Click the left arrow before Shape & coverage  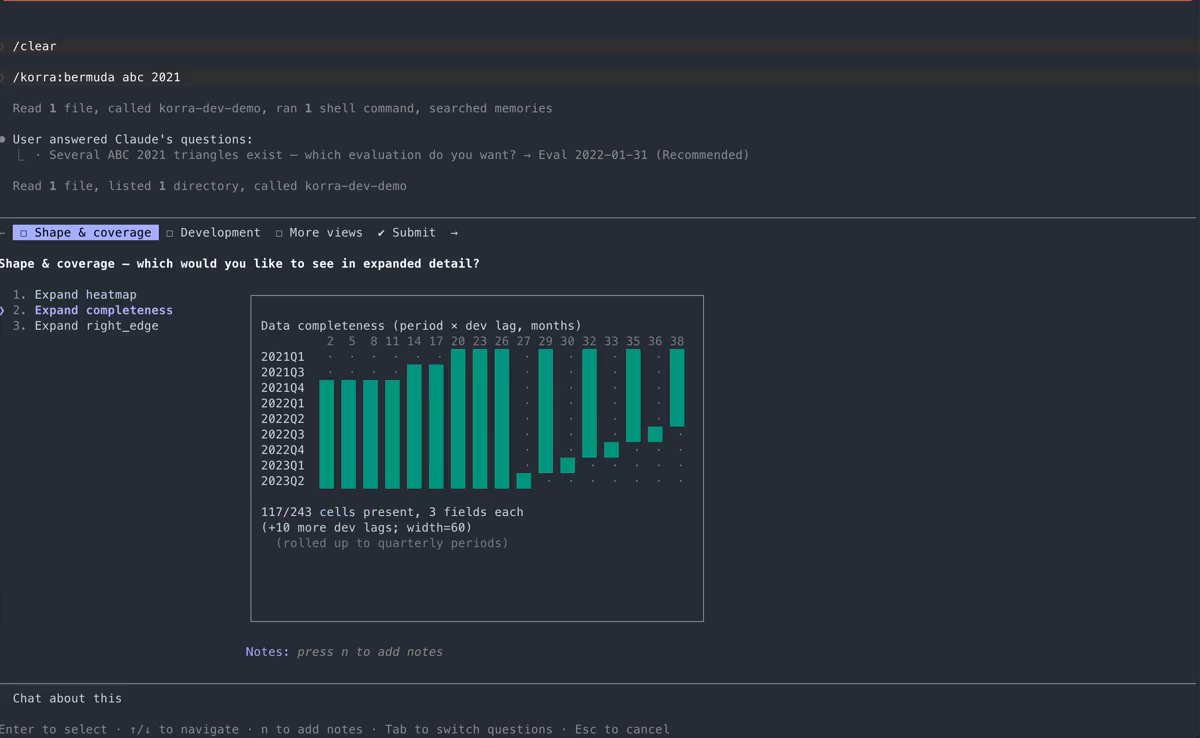(3, 232)
